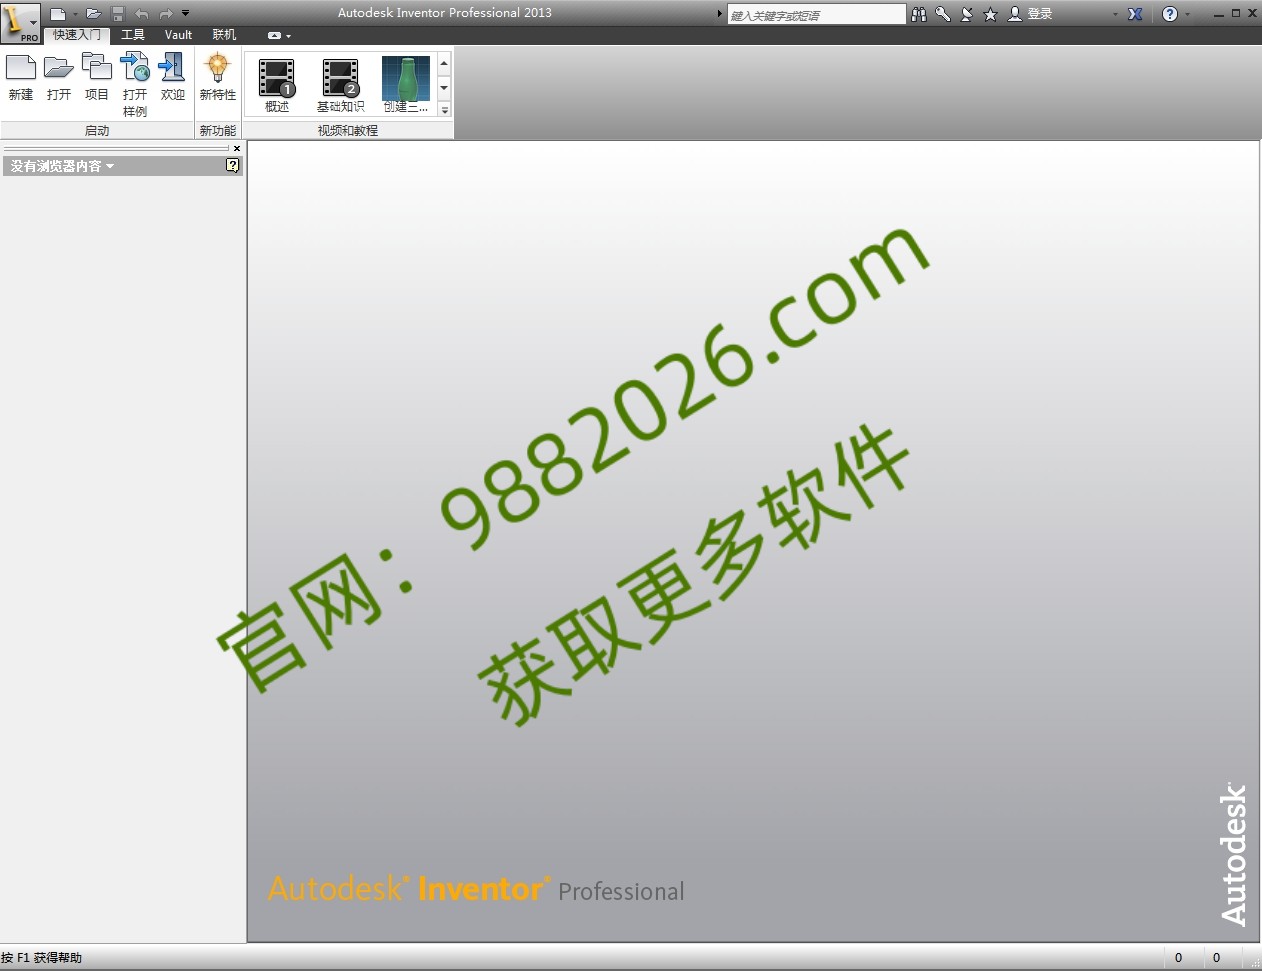Switch to the 工具 ribbon tab
1262x971 pixels.
click(132, 34)
